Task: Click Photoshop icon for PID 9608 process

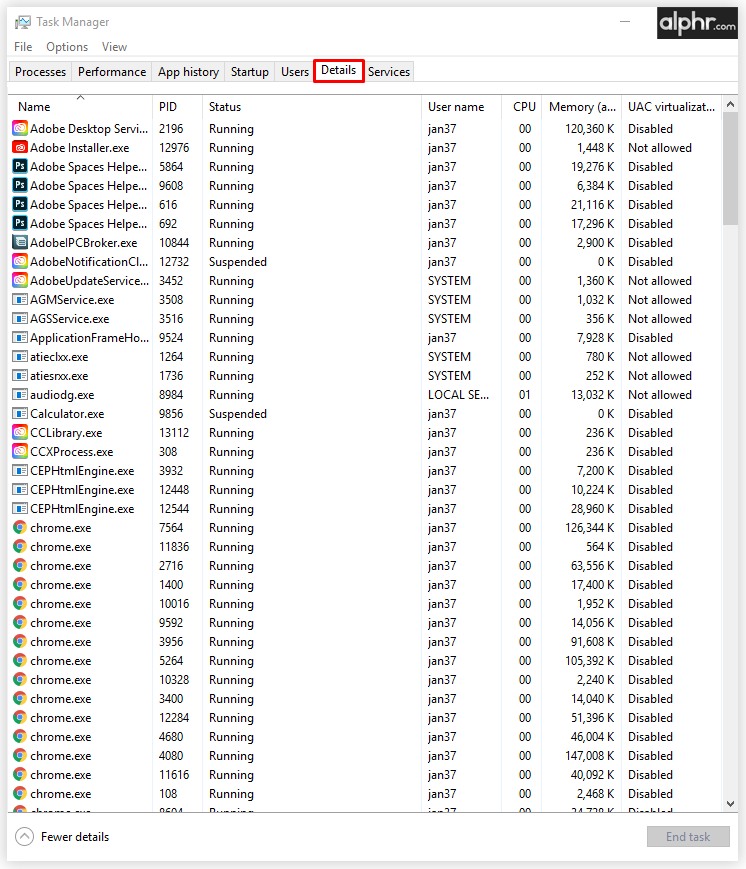Action: tap(20, 186)
